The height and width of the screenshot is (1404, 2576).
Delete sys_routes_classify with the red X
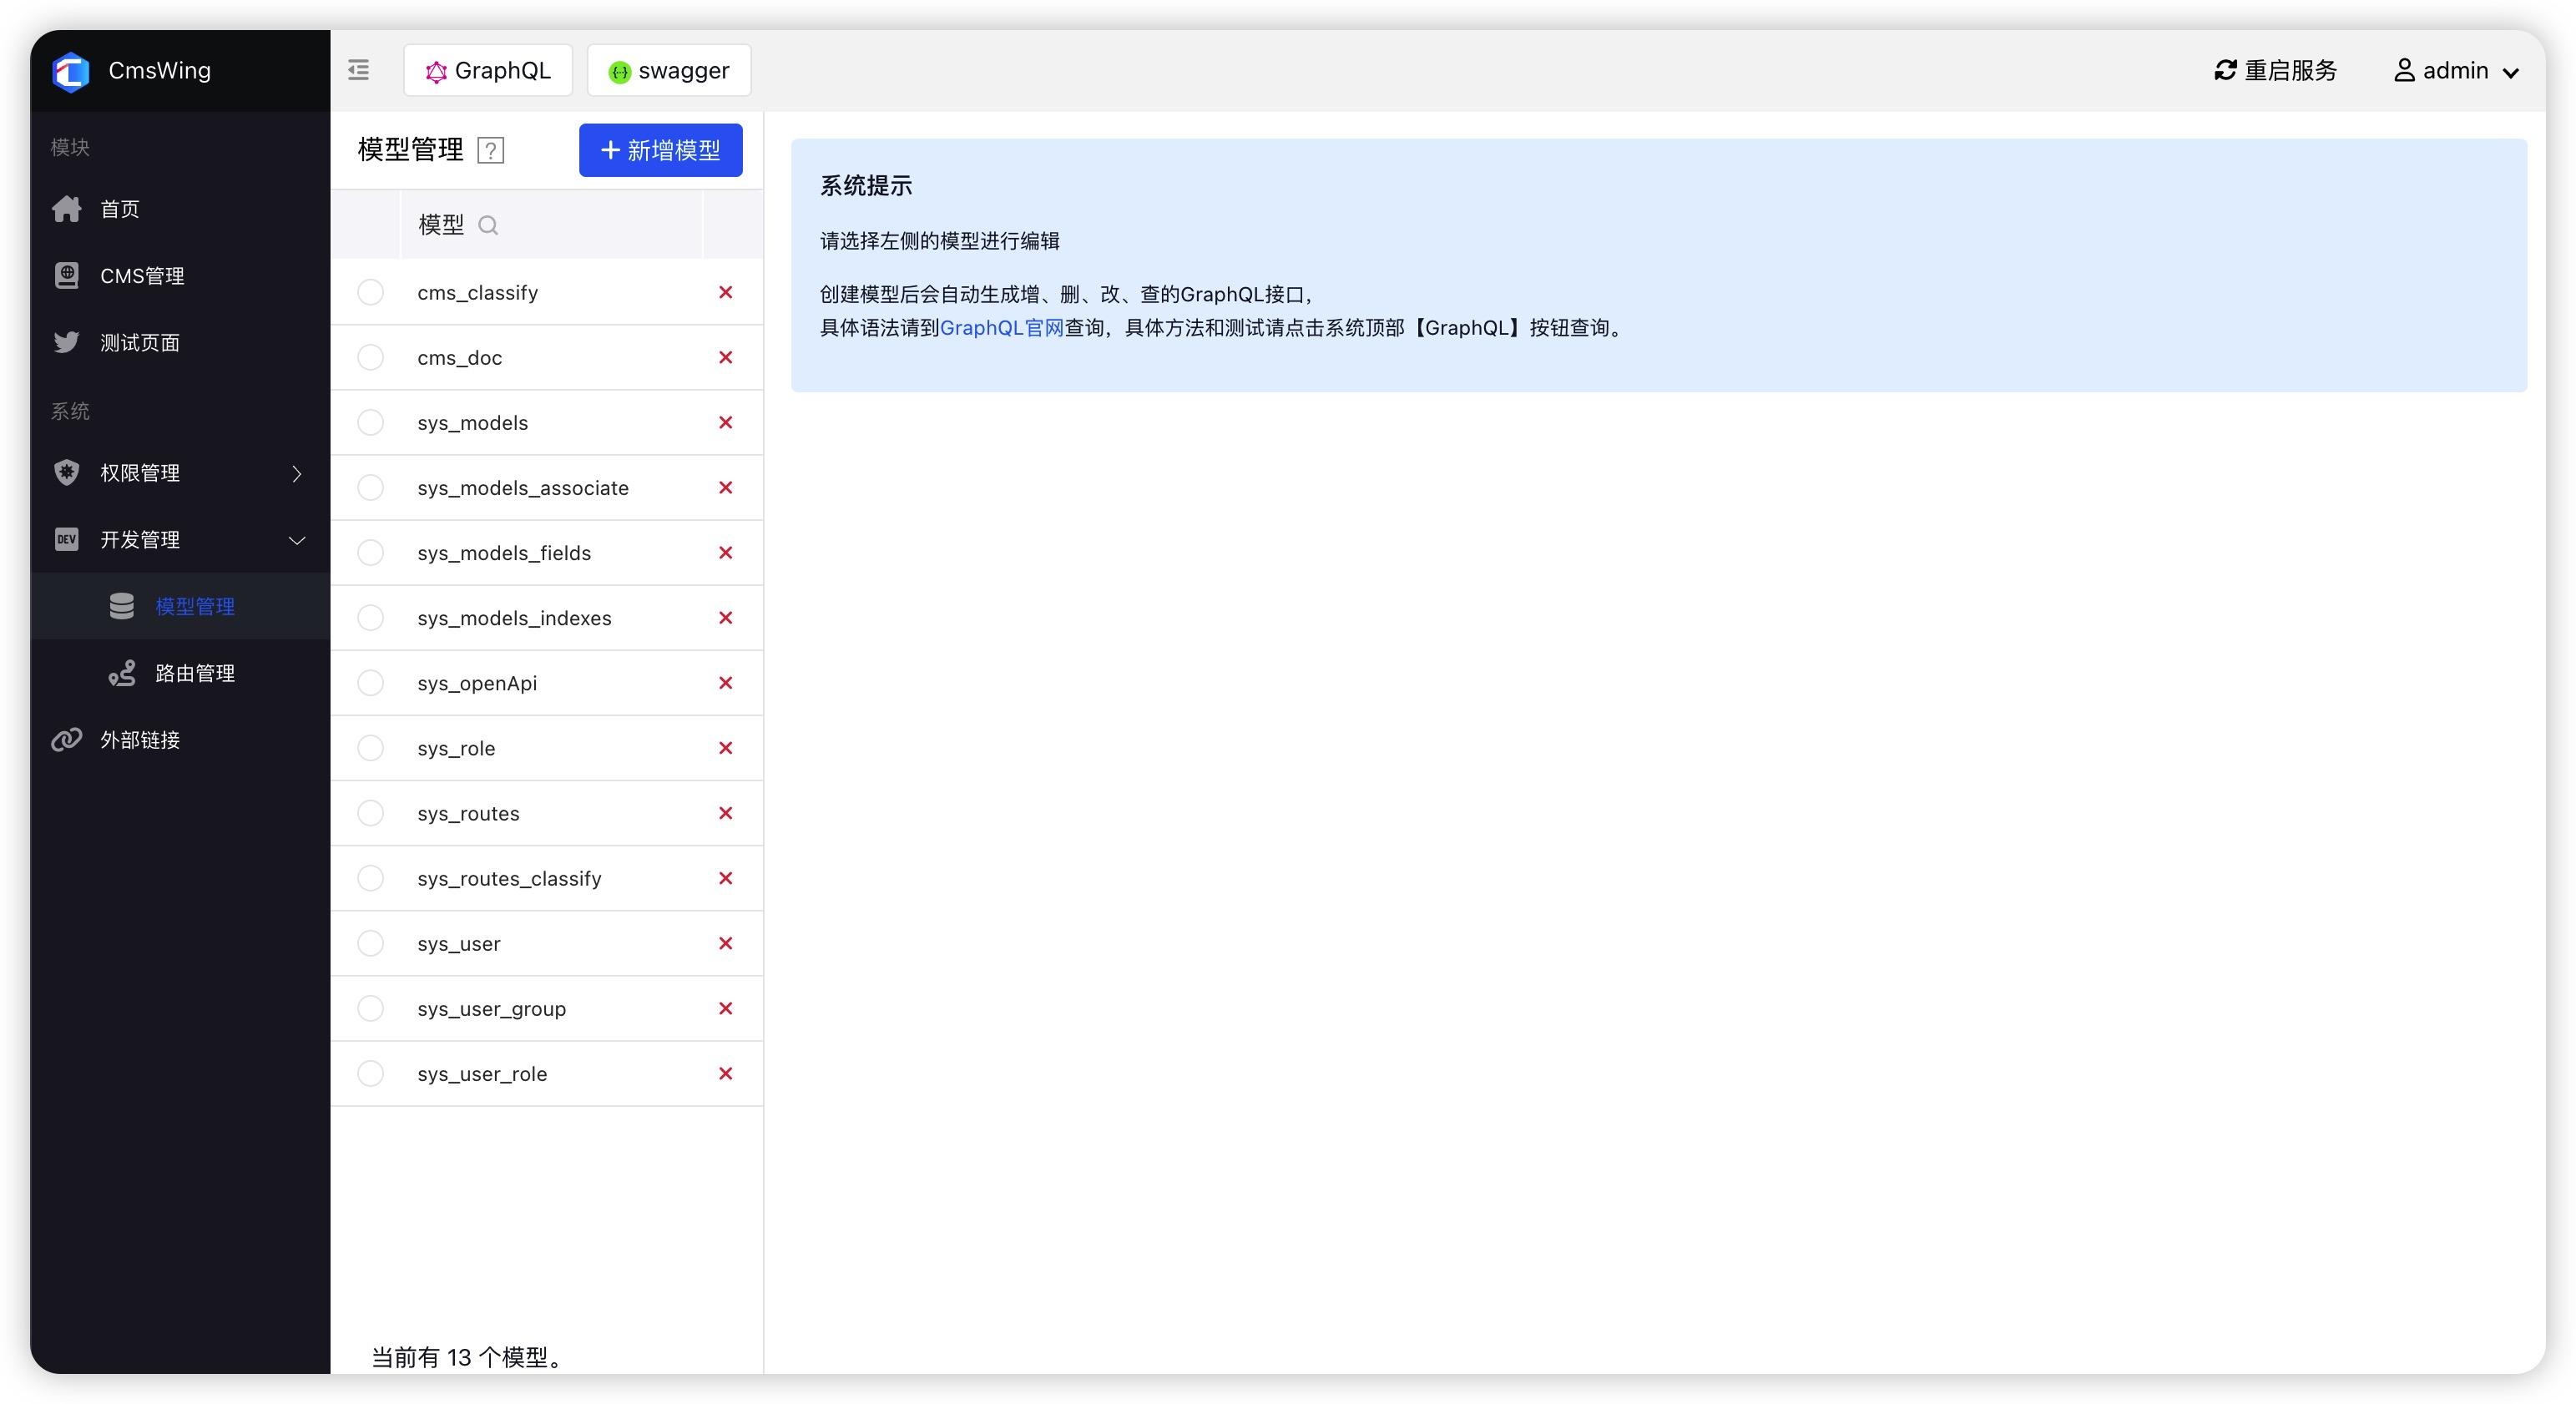[x=726, y=878]
